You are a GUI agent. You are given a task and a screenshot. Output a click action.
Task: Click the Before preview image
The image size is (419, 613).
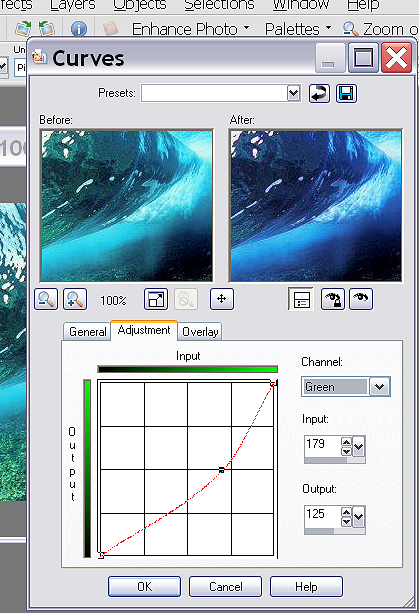(x=127, y=206)
